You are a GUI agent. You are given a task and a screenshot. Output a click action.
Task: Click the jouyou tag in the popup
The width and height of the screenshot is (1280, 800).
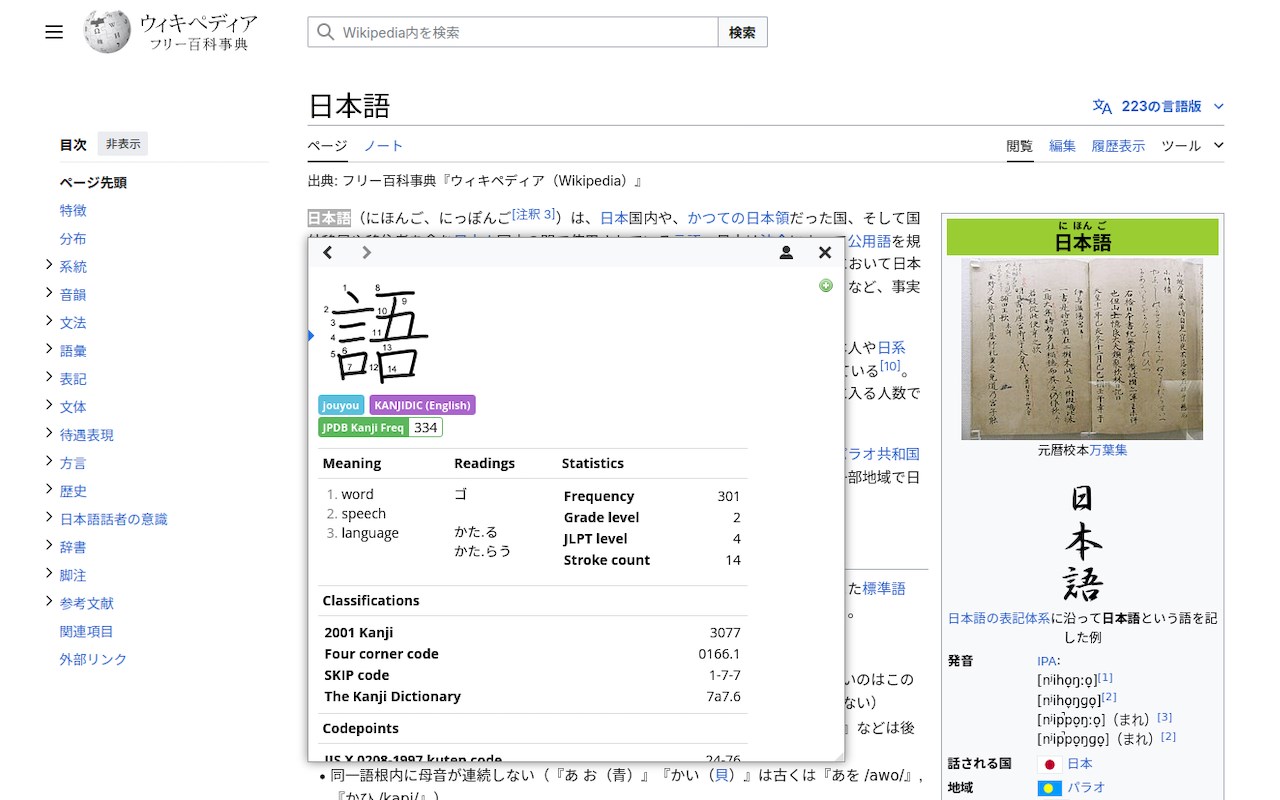pyautogui.click(x=340, y=405)
